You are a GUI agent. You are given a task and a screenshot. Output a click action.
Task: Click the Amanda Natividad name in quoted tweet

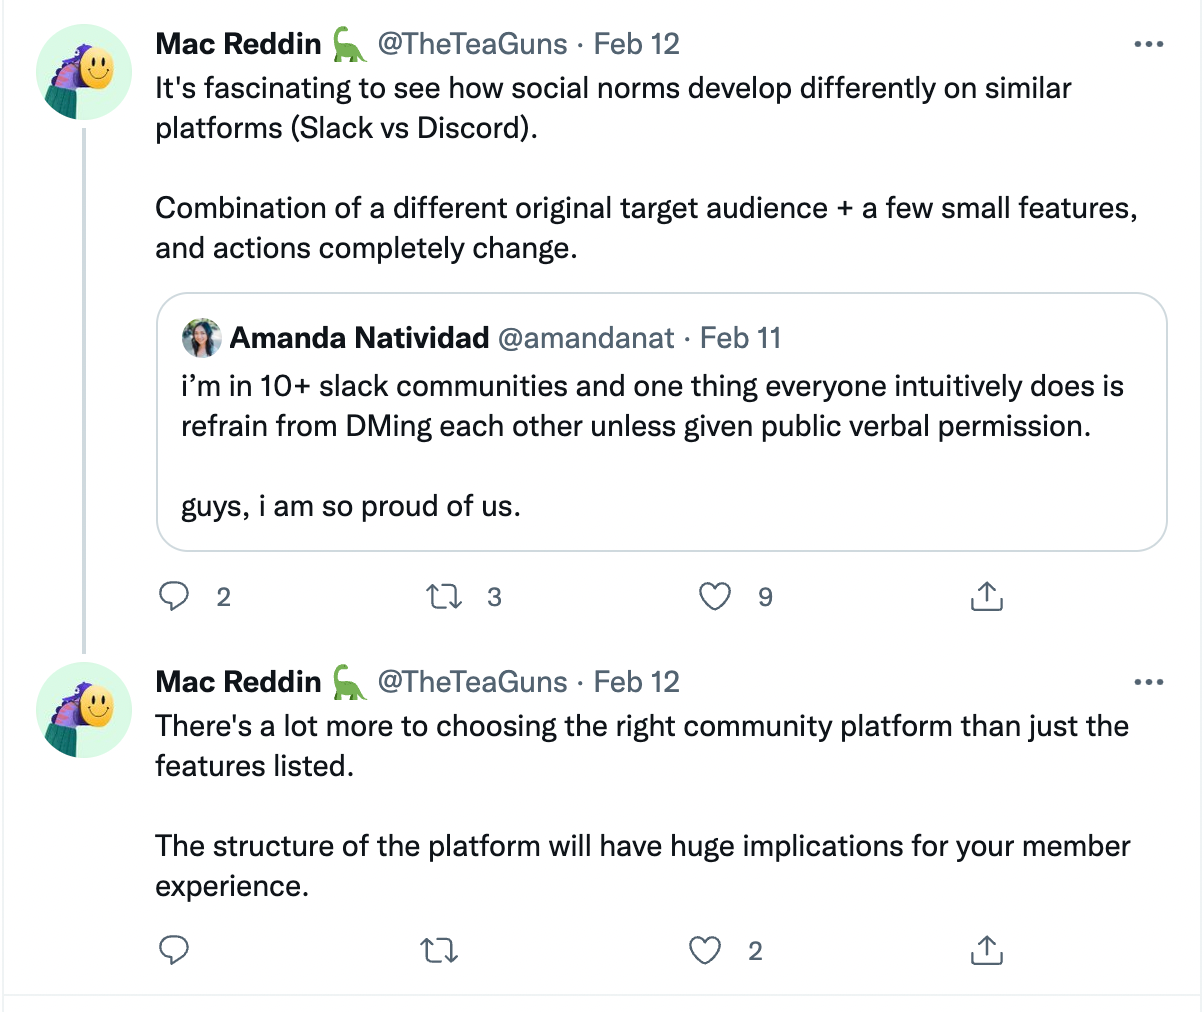(359, 338)
